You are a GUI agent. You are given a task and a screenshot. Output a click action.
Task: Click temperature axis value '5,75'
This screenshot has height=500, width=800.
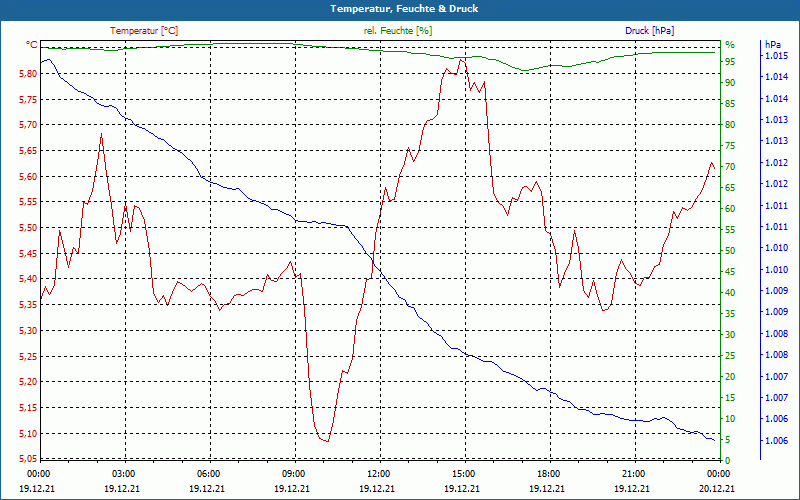coord(28,100)
